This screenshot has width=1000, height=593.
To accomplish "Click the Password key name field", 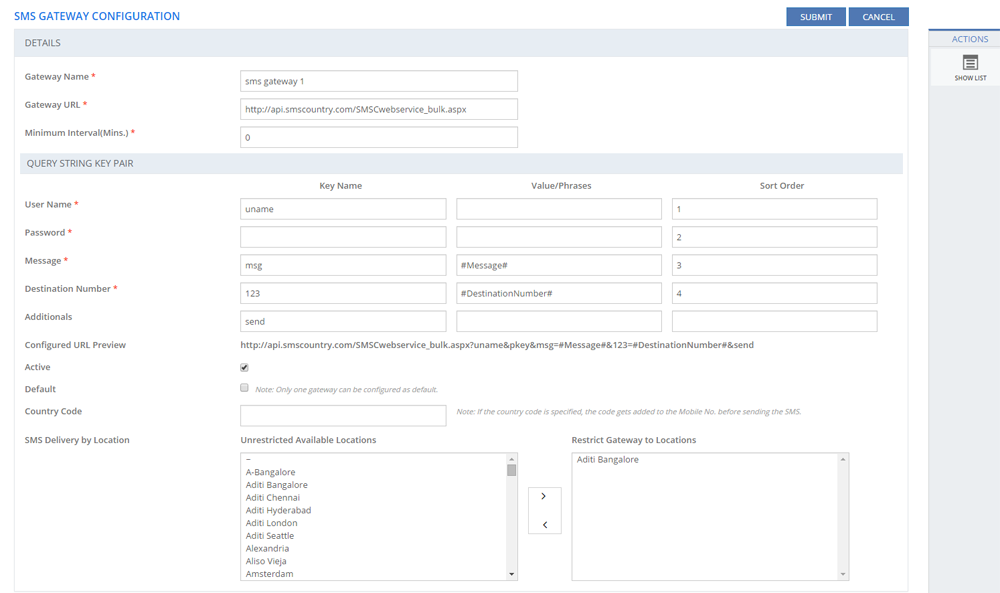I will point(343,237).
